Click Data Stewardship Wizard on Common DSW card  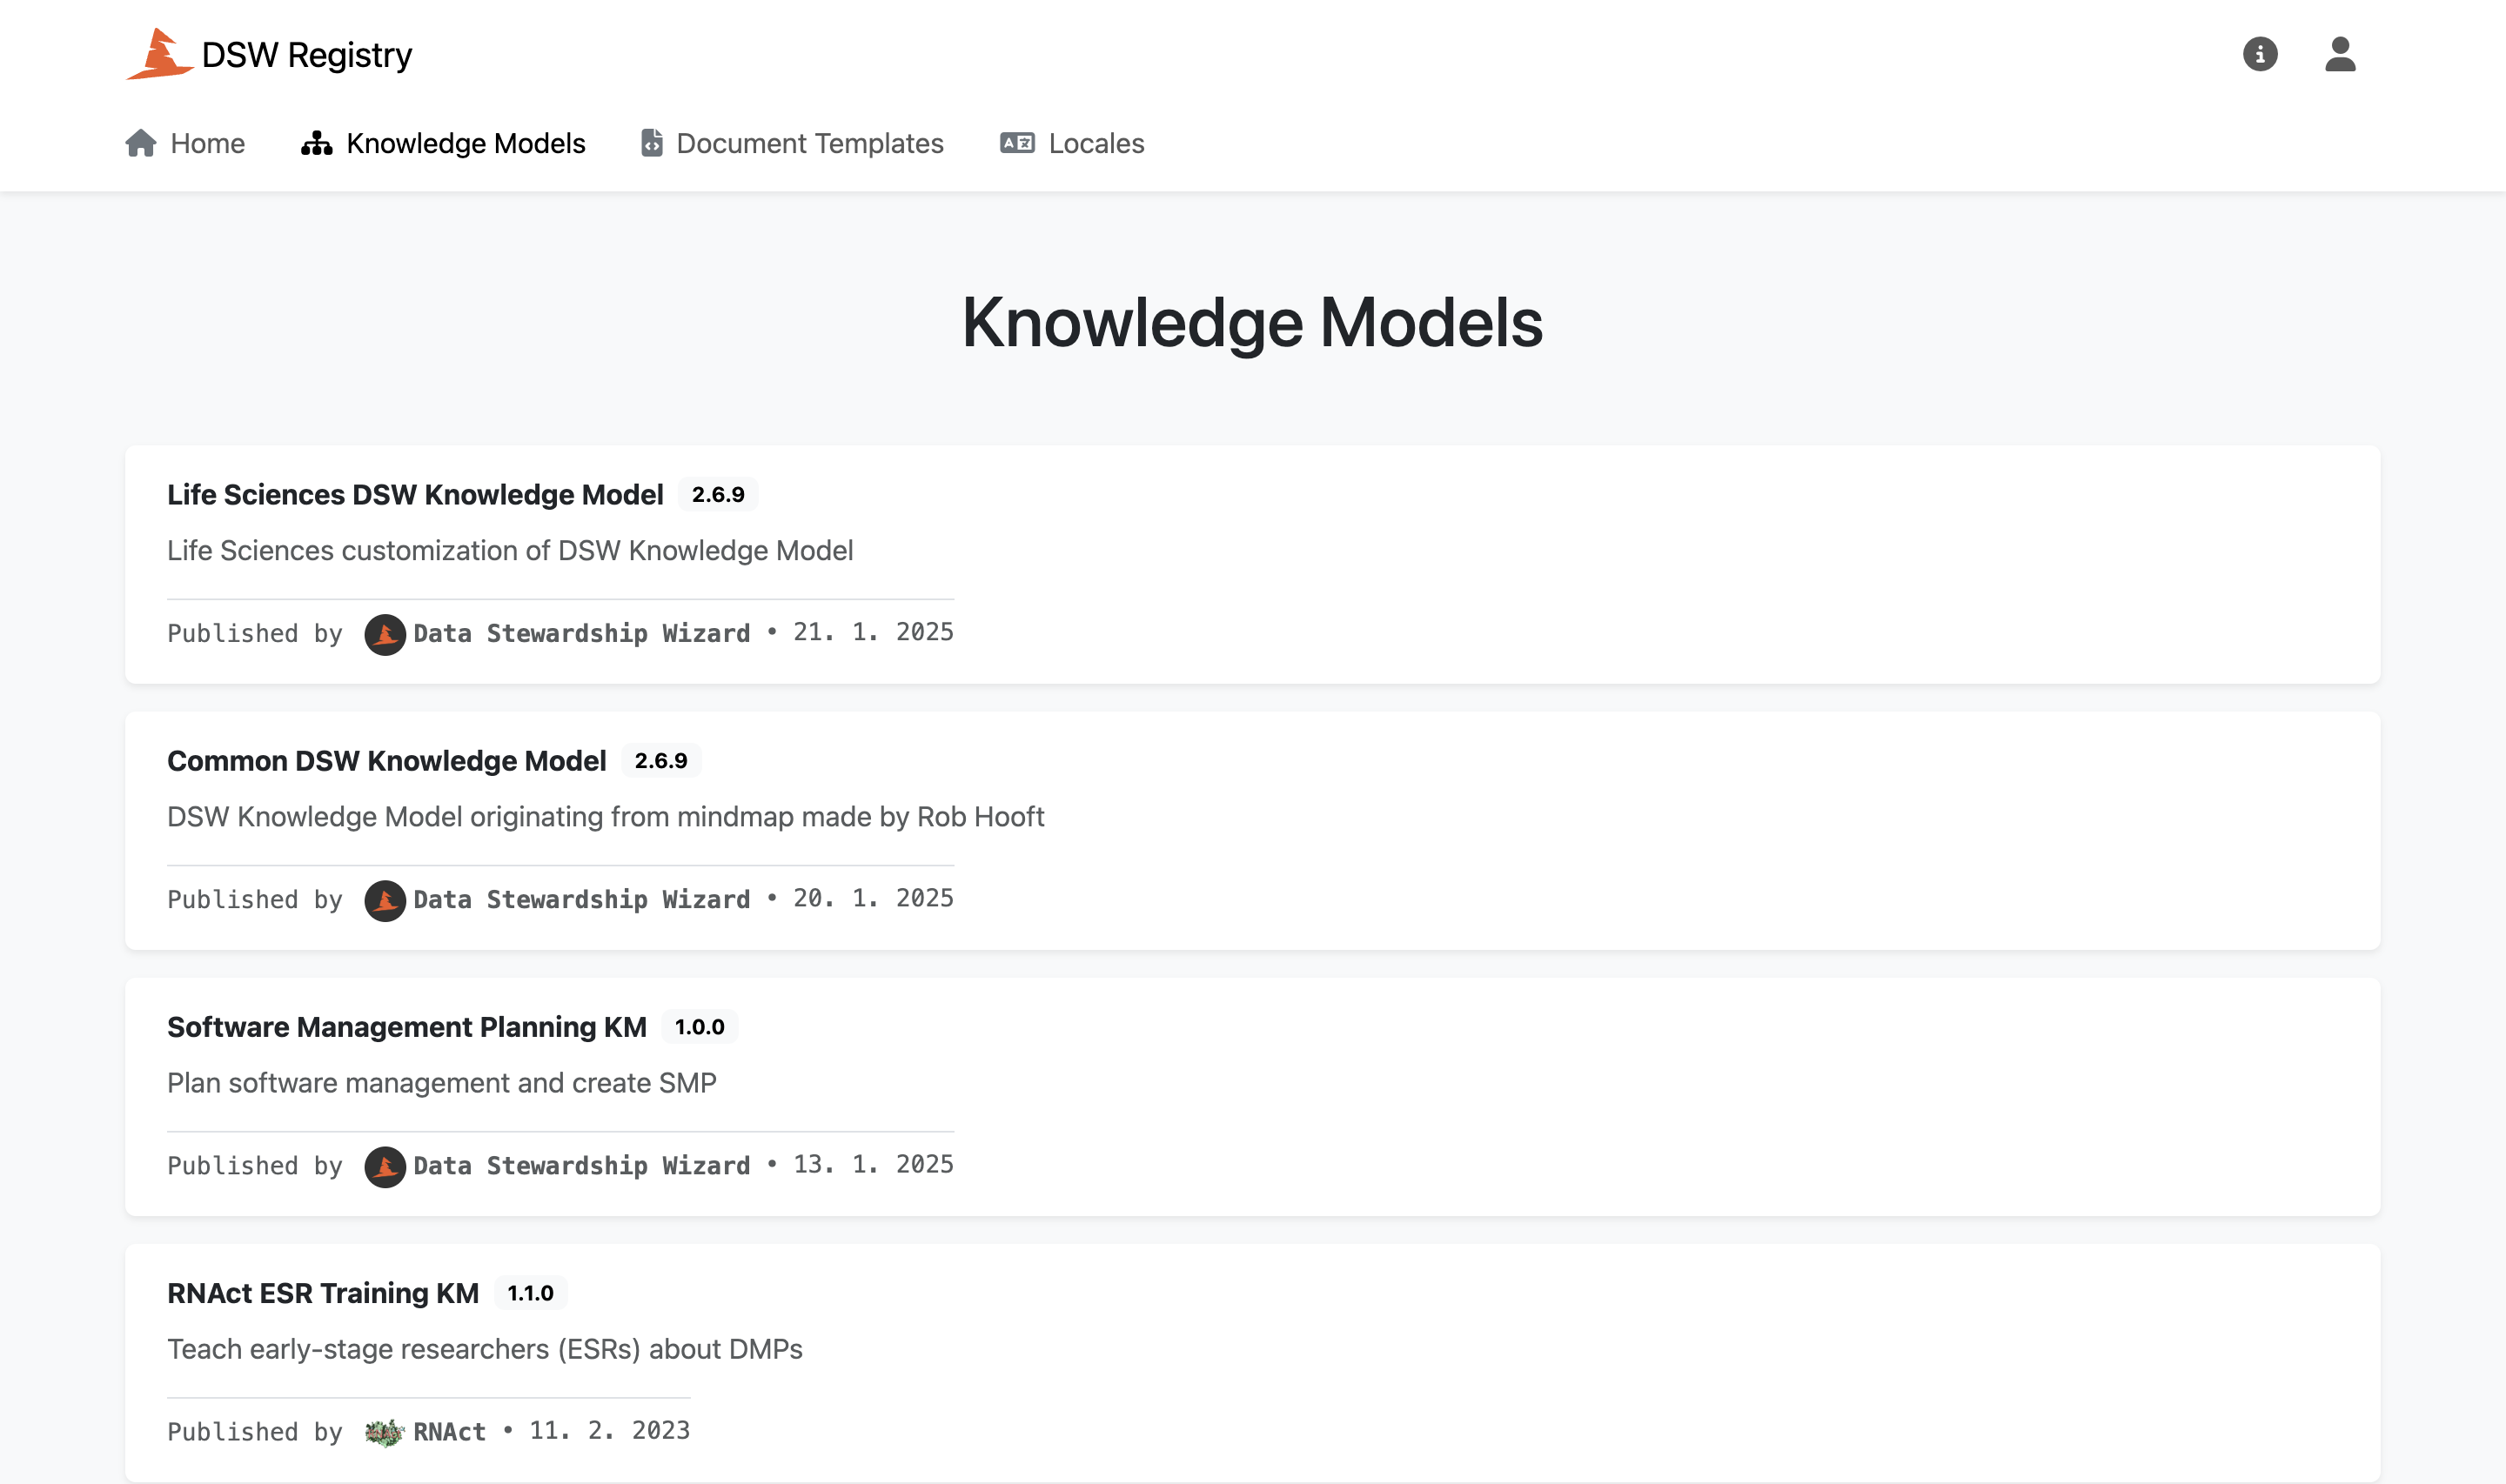[582, 900]
